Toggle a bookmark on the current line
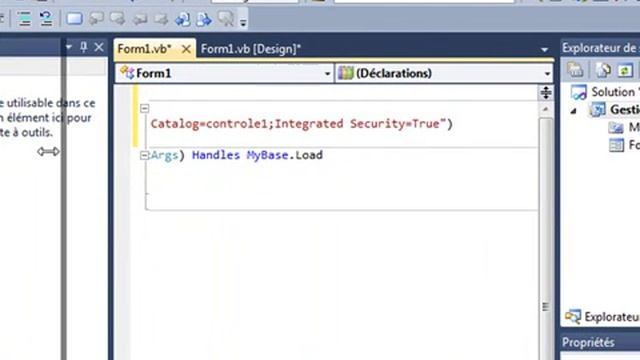Screen dimensions: 640x360 (x=74, y=18)
